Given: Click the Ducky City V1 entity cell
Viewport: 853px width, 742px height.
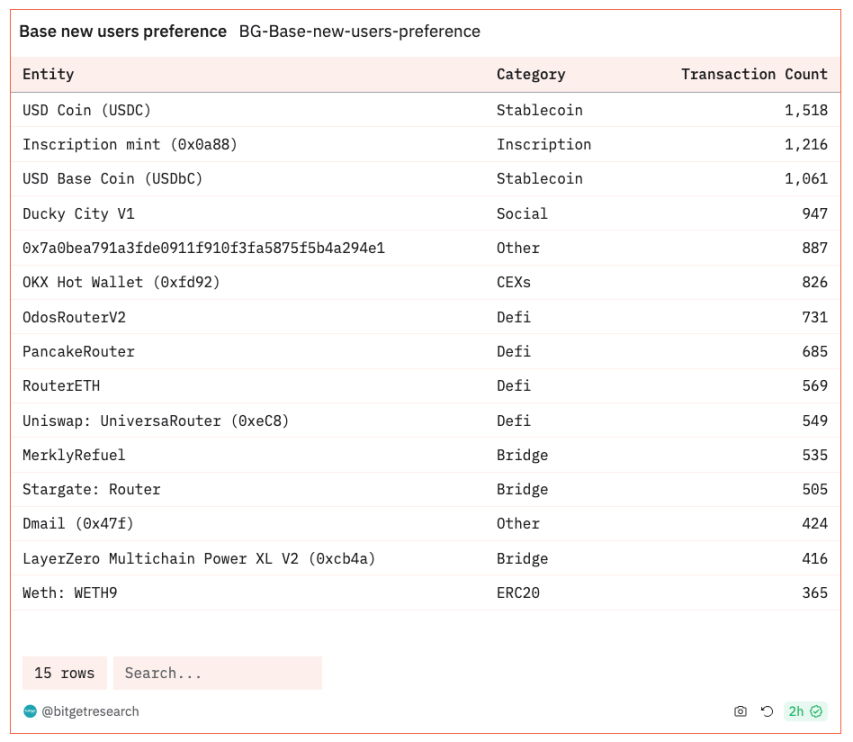Looking at the screenshot, I should [78, 213].
